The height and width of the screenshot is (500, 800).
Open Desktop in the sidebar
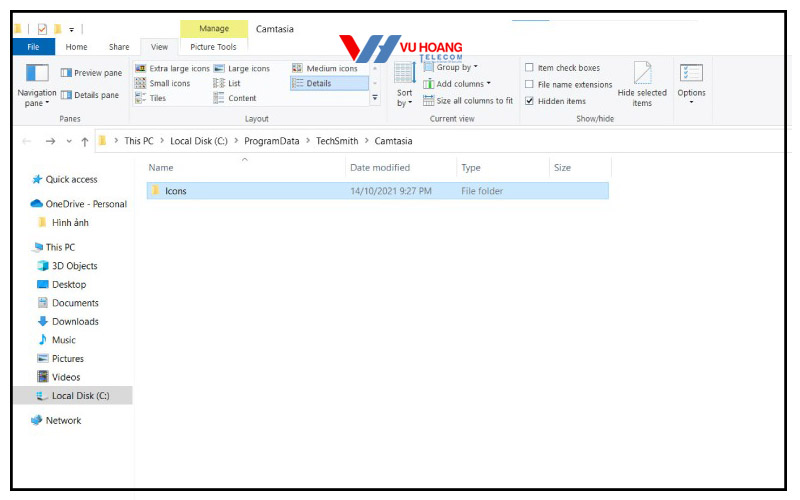62,285
